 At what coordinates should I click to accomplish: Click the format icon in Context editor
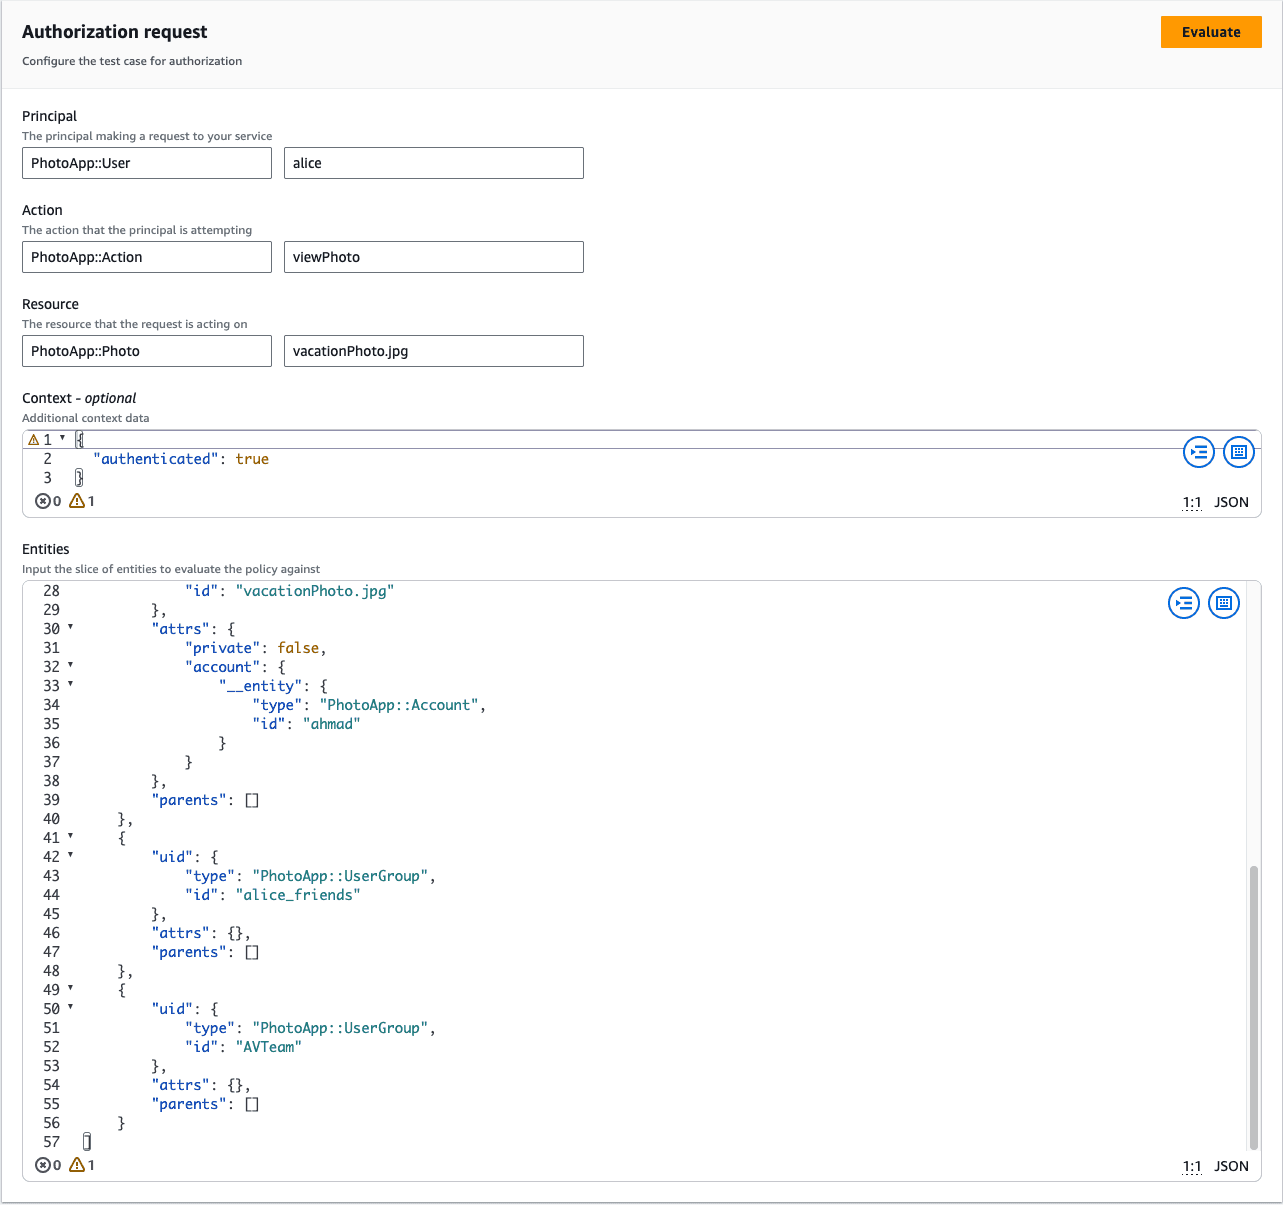1198,452
